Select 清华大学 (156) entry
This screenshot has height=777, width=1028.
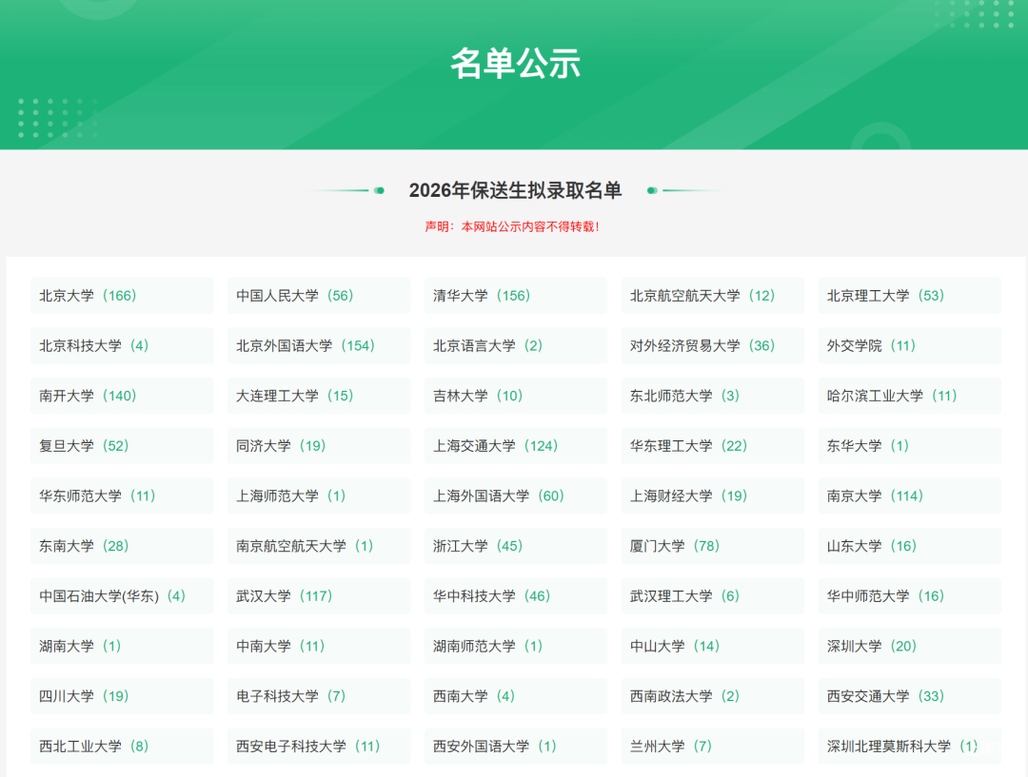pyautogui.click(x=516, y=296)
